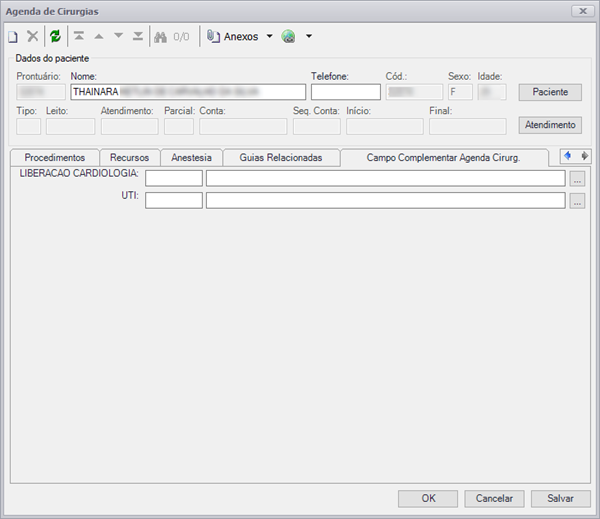This screenshot has width=600, height=519.
Task: Go to last record arrow icon
Action: pyautogui.click(x=138, y=36)
